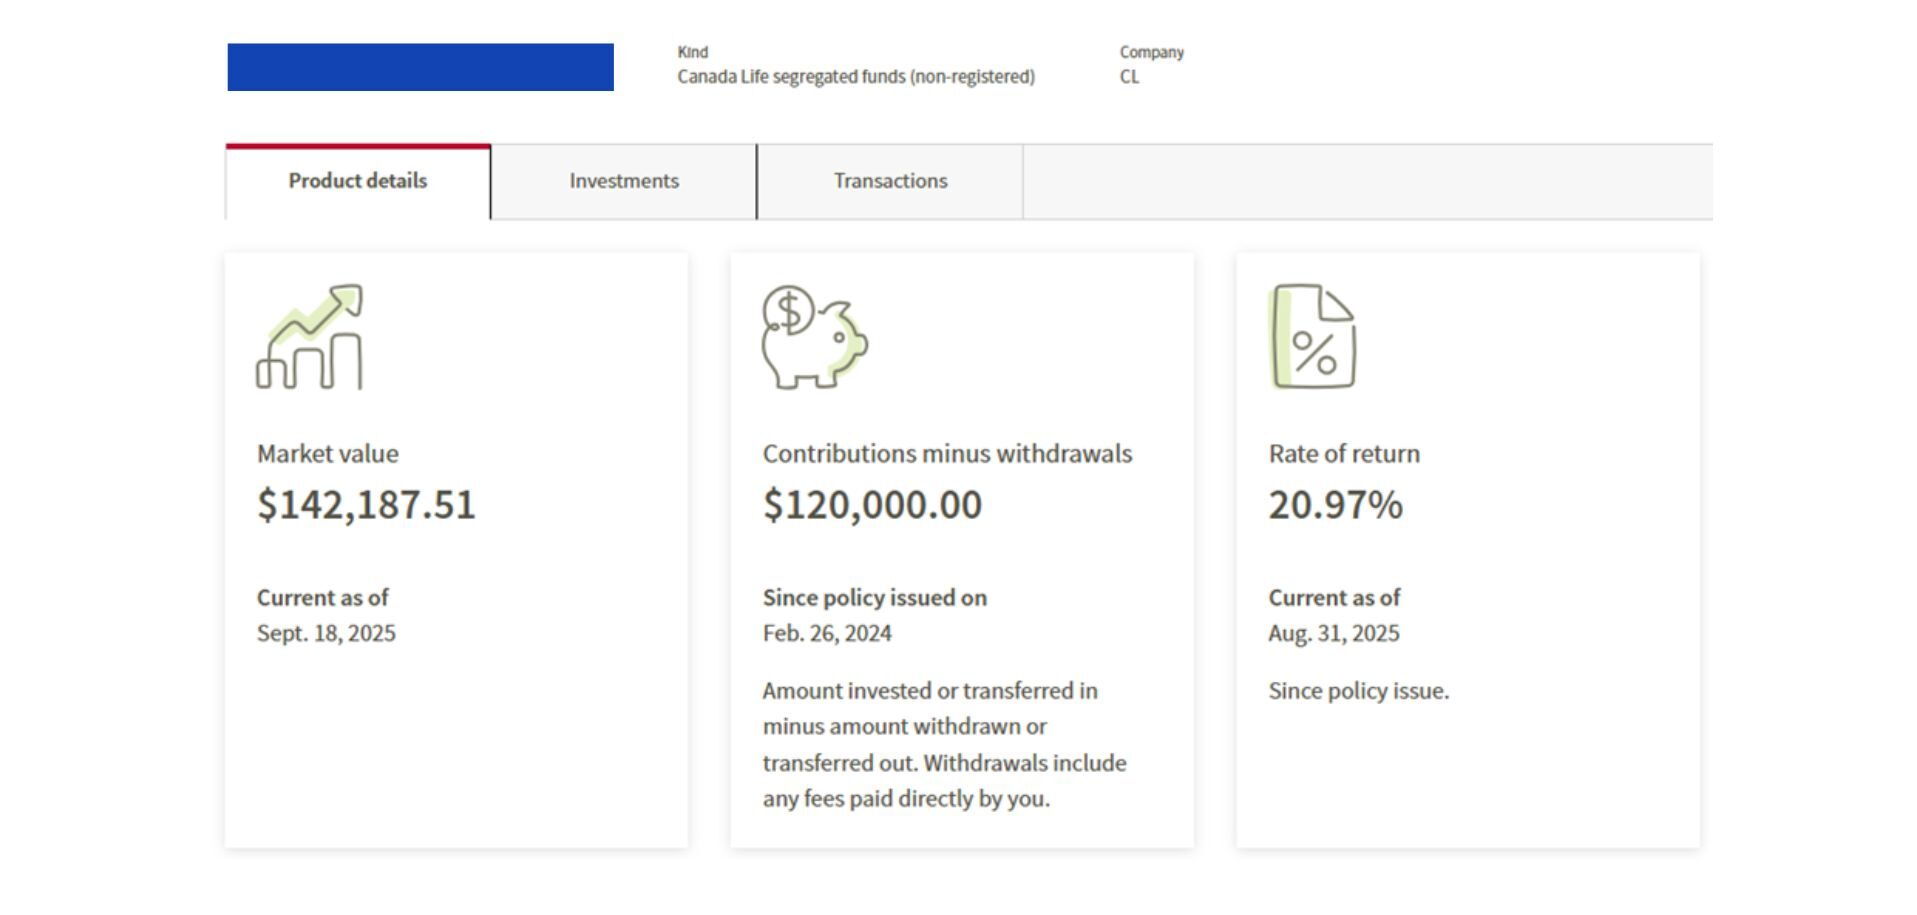The image size is (1917, 915).
Task: Switch to the Investments tab
Action: [624, 181]
